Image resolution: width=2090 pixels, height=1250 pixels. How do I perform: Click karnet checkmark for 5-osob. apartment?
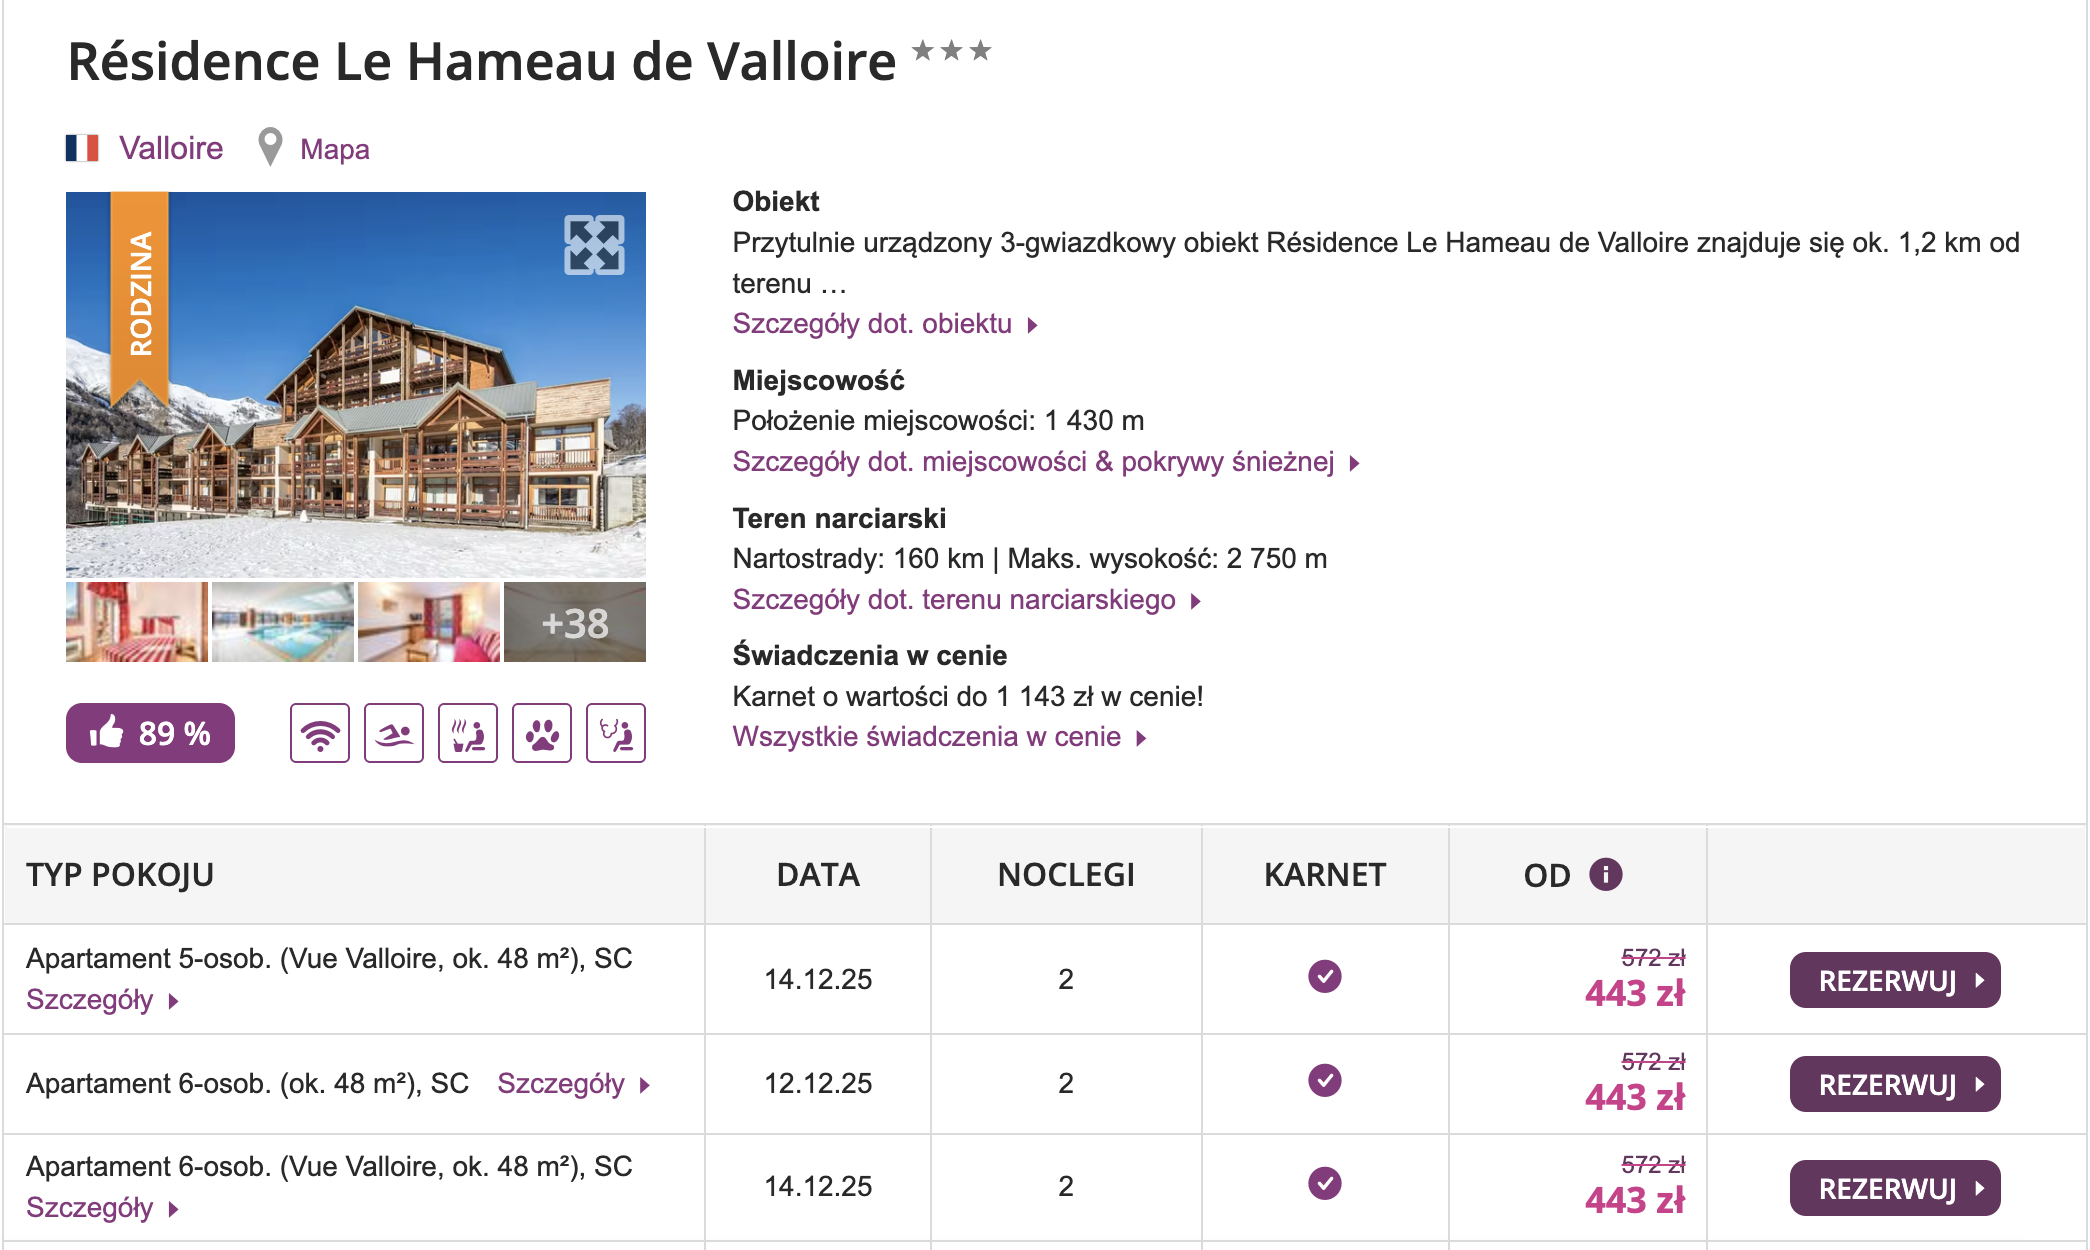[1324, 976]
